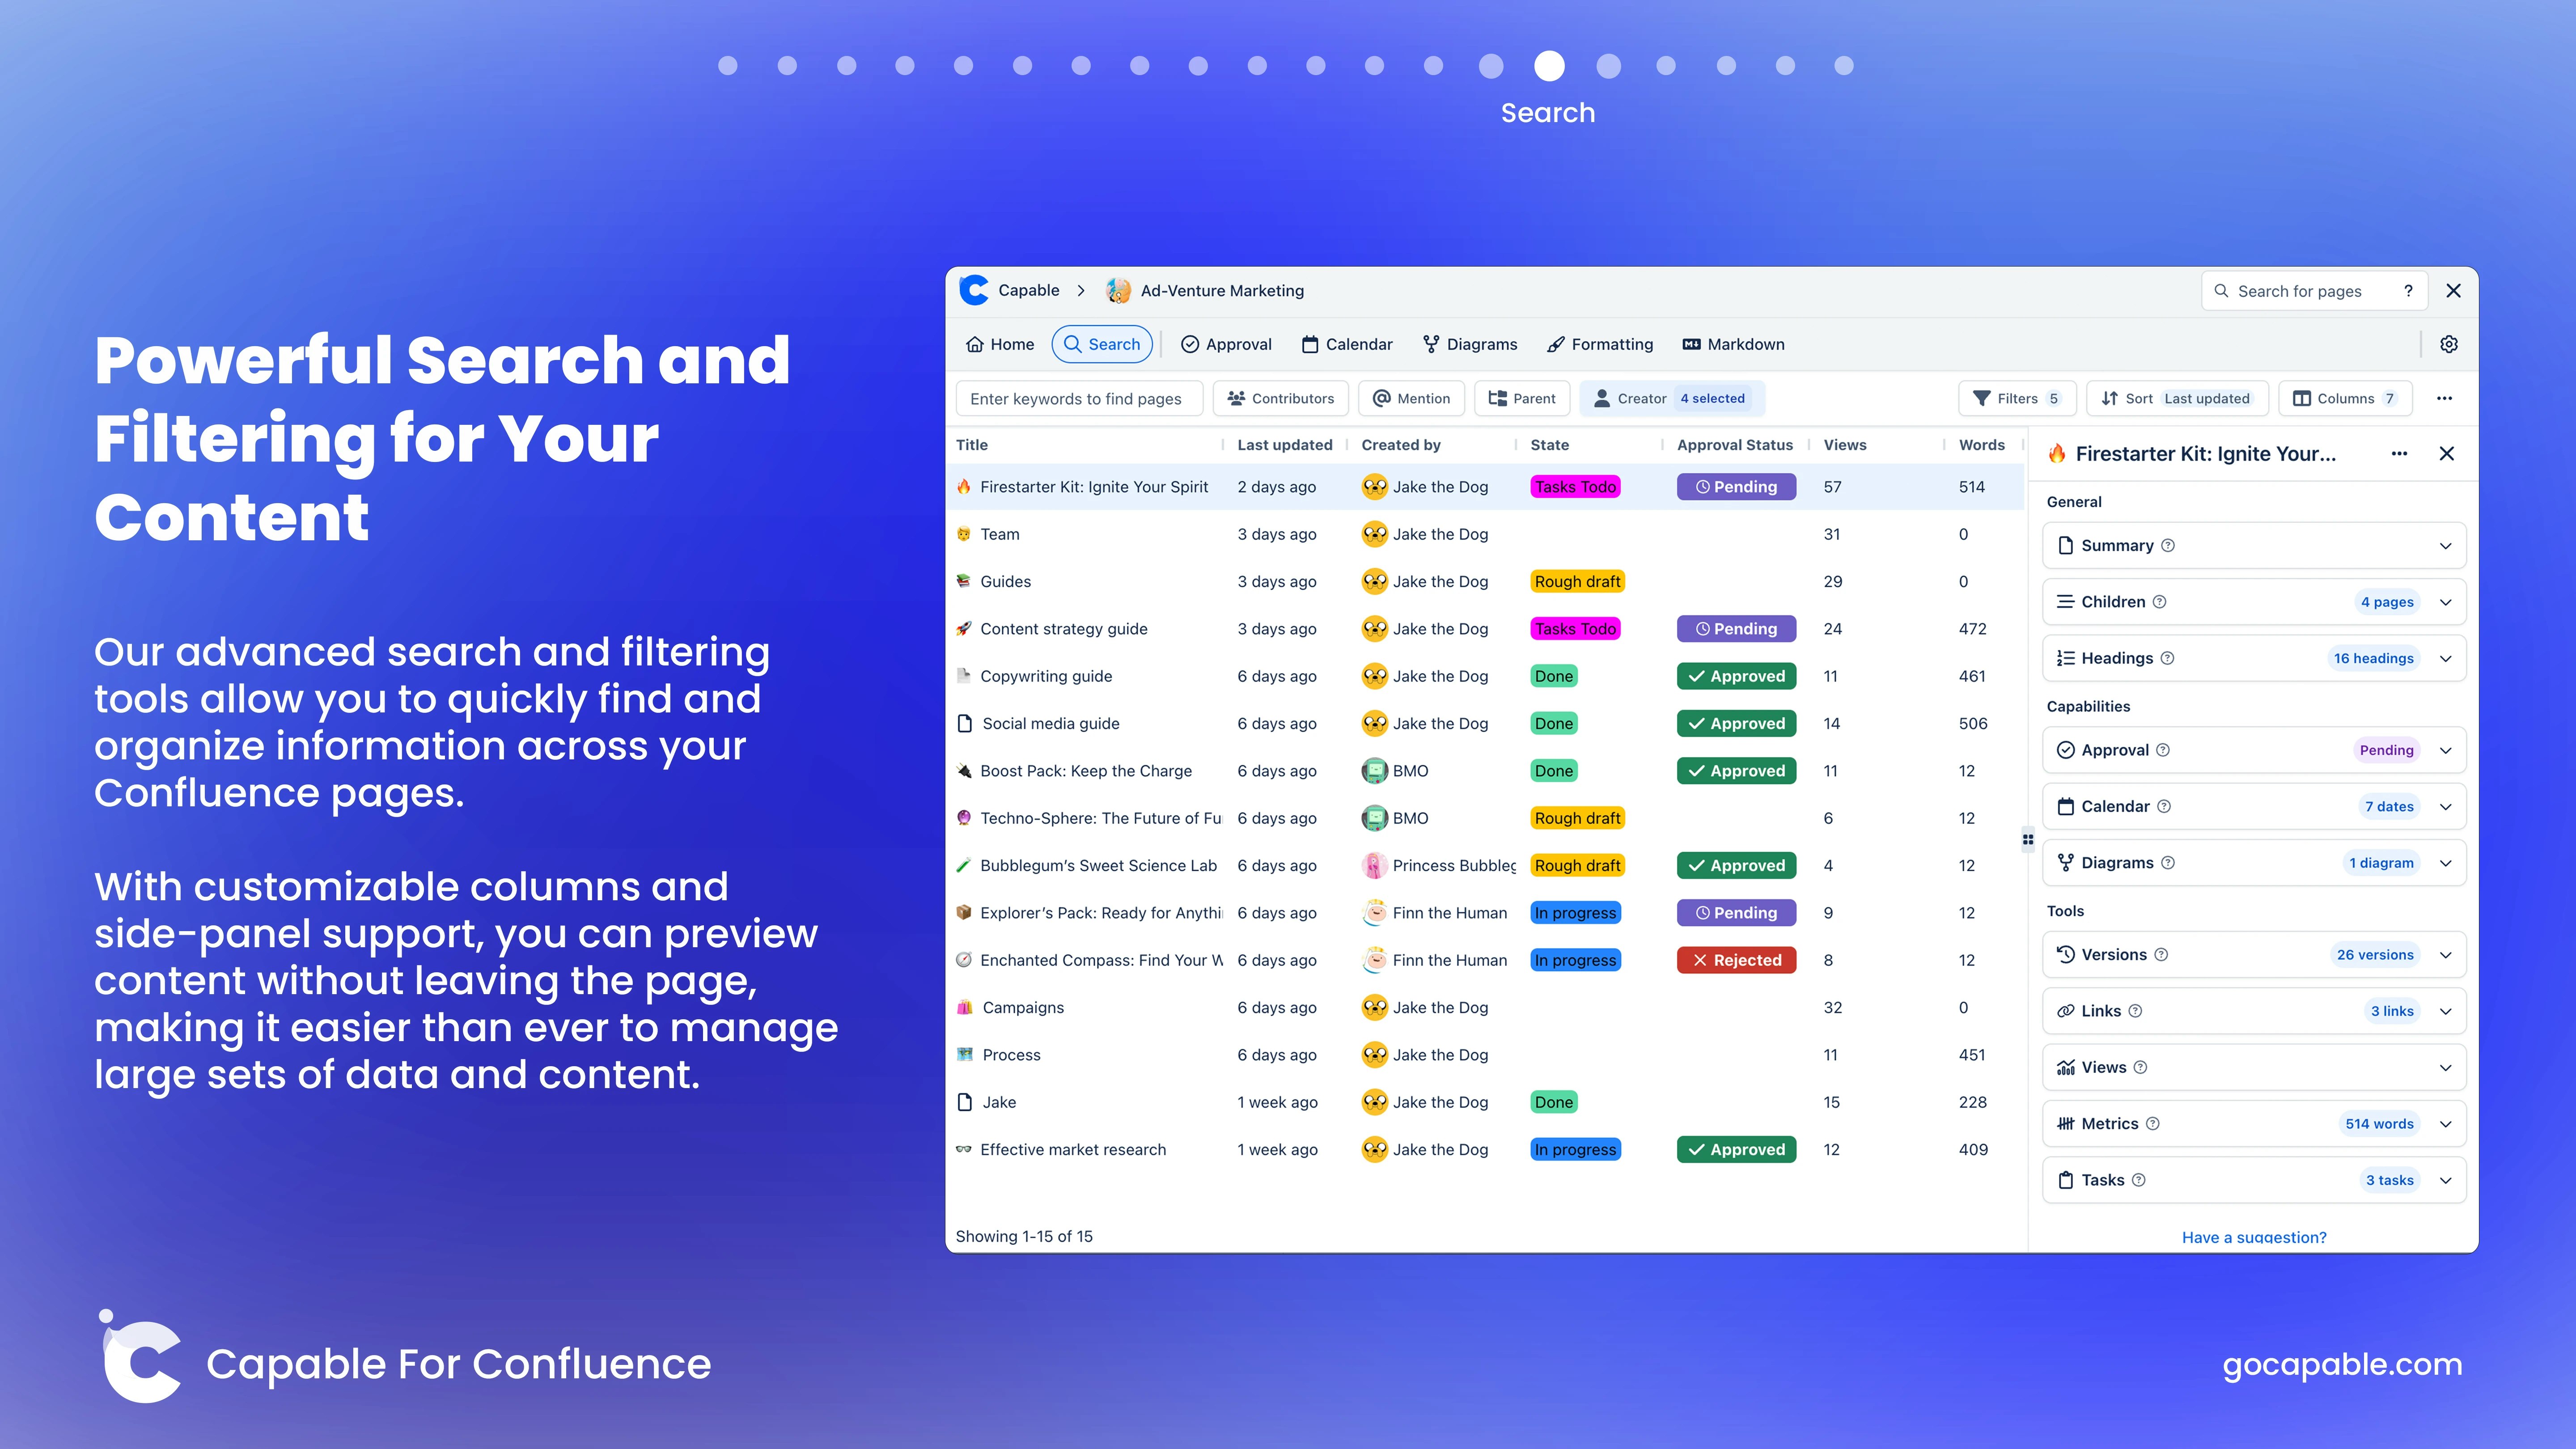Click the help question mark in page search
Screen dimensions: 2576x1449
(2408, 291)
